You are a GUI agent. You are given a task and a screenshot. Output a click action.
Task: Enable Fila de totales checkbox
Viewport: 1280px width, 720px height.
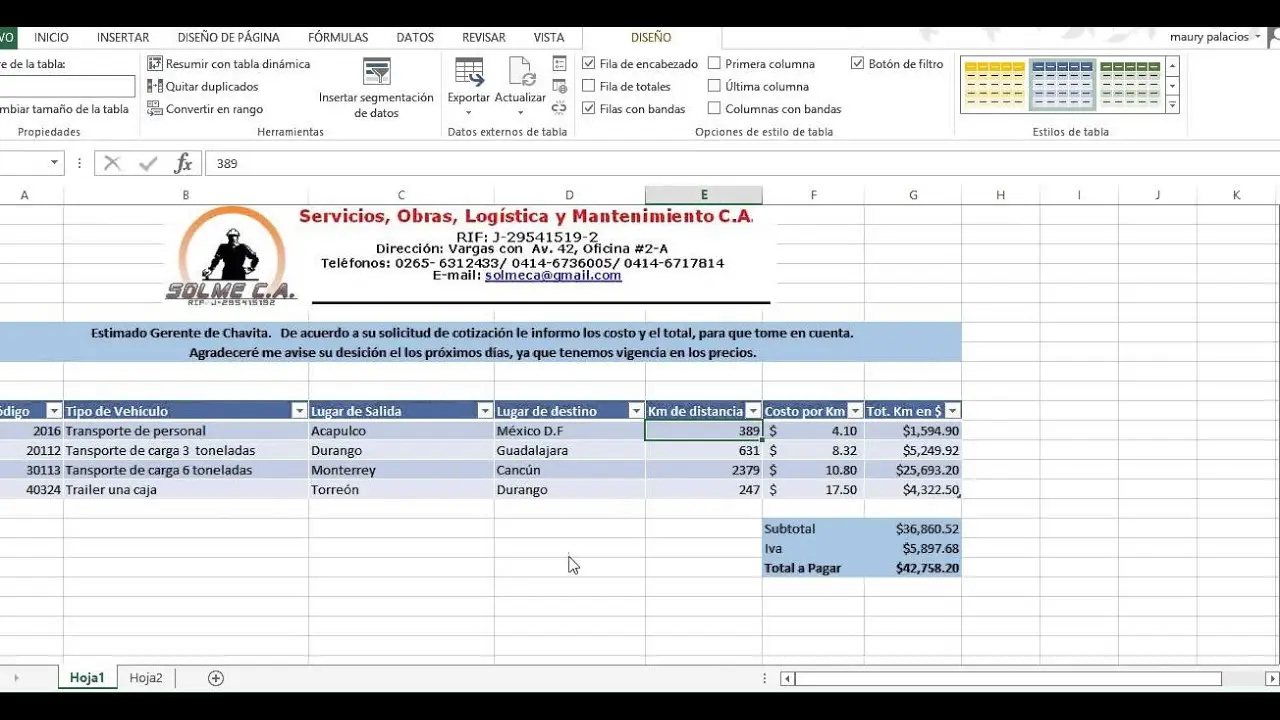point(588,86)
